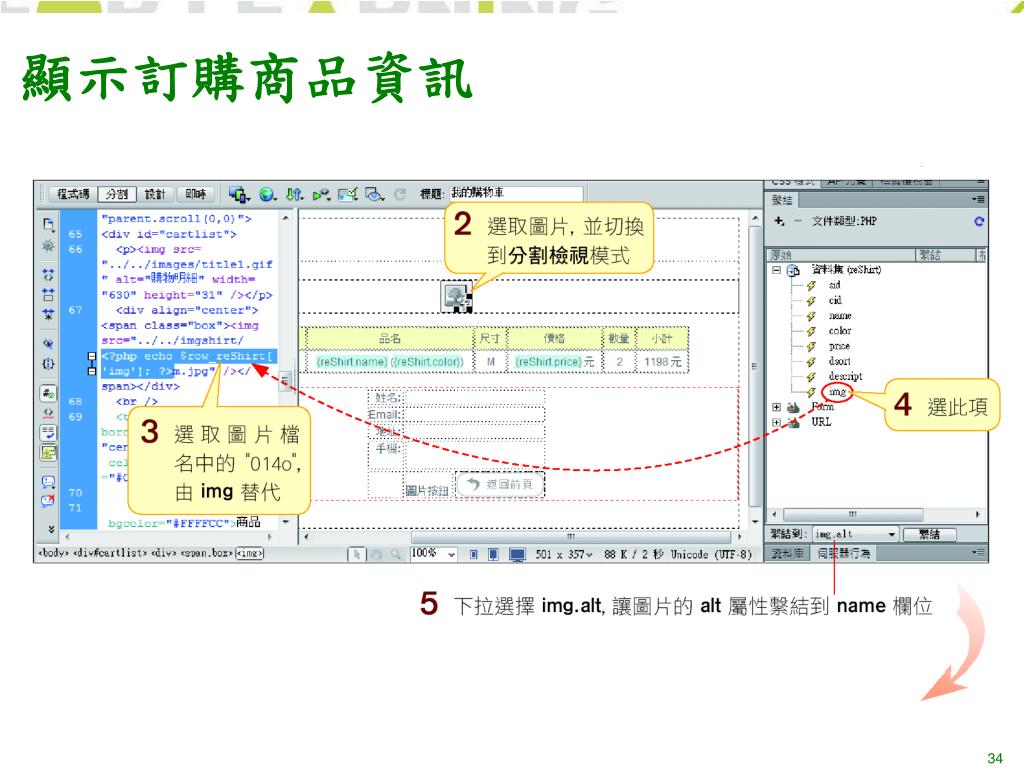Click the W3C validation icon
Viewport: 1024px width, 768px height.
(321, 194)
